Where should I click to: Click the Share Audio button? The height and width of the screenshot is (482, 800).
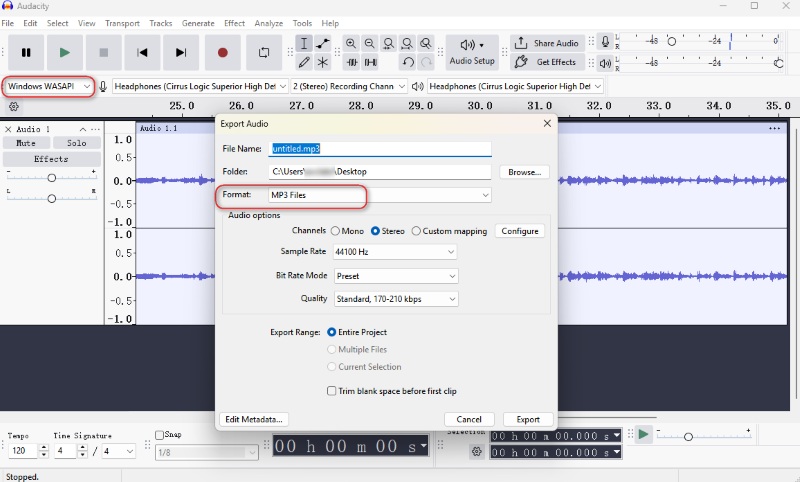pos(547,43)
